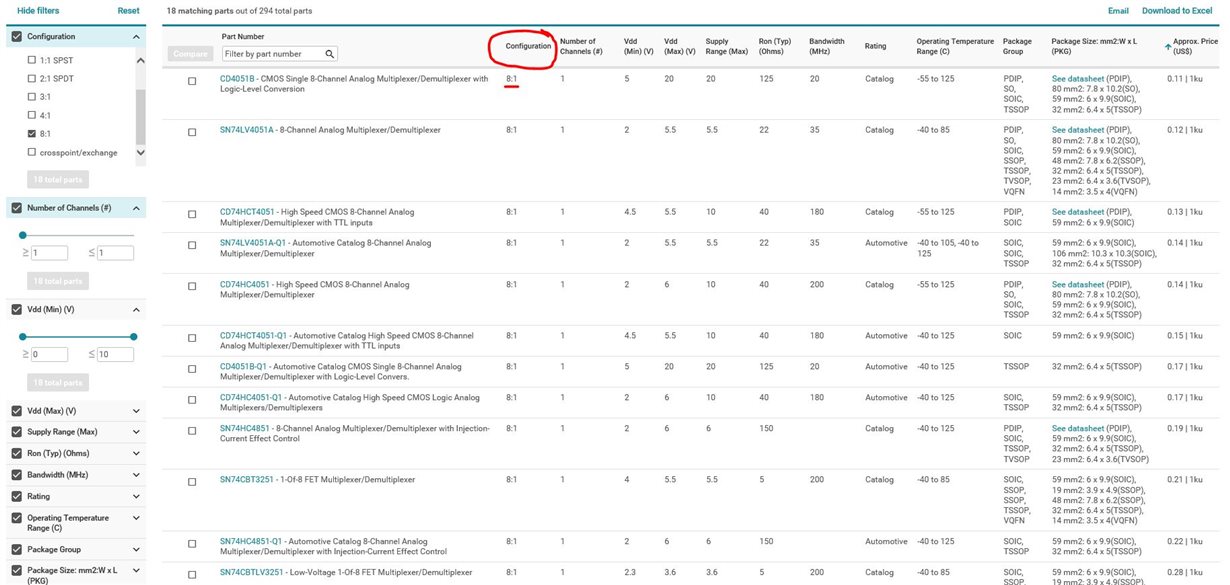Open See datasheet link for SN74HC4851
This screenshot has width=1230, height=585.
click(x=1078, y=428)
